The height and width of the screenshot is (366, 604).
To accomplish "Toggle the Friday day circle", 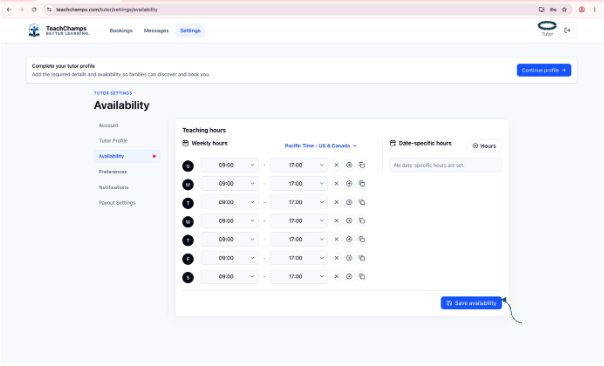I will pyautogui.click(x=188, y=259).
